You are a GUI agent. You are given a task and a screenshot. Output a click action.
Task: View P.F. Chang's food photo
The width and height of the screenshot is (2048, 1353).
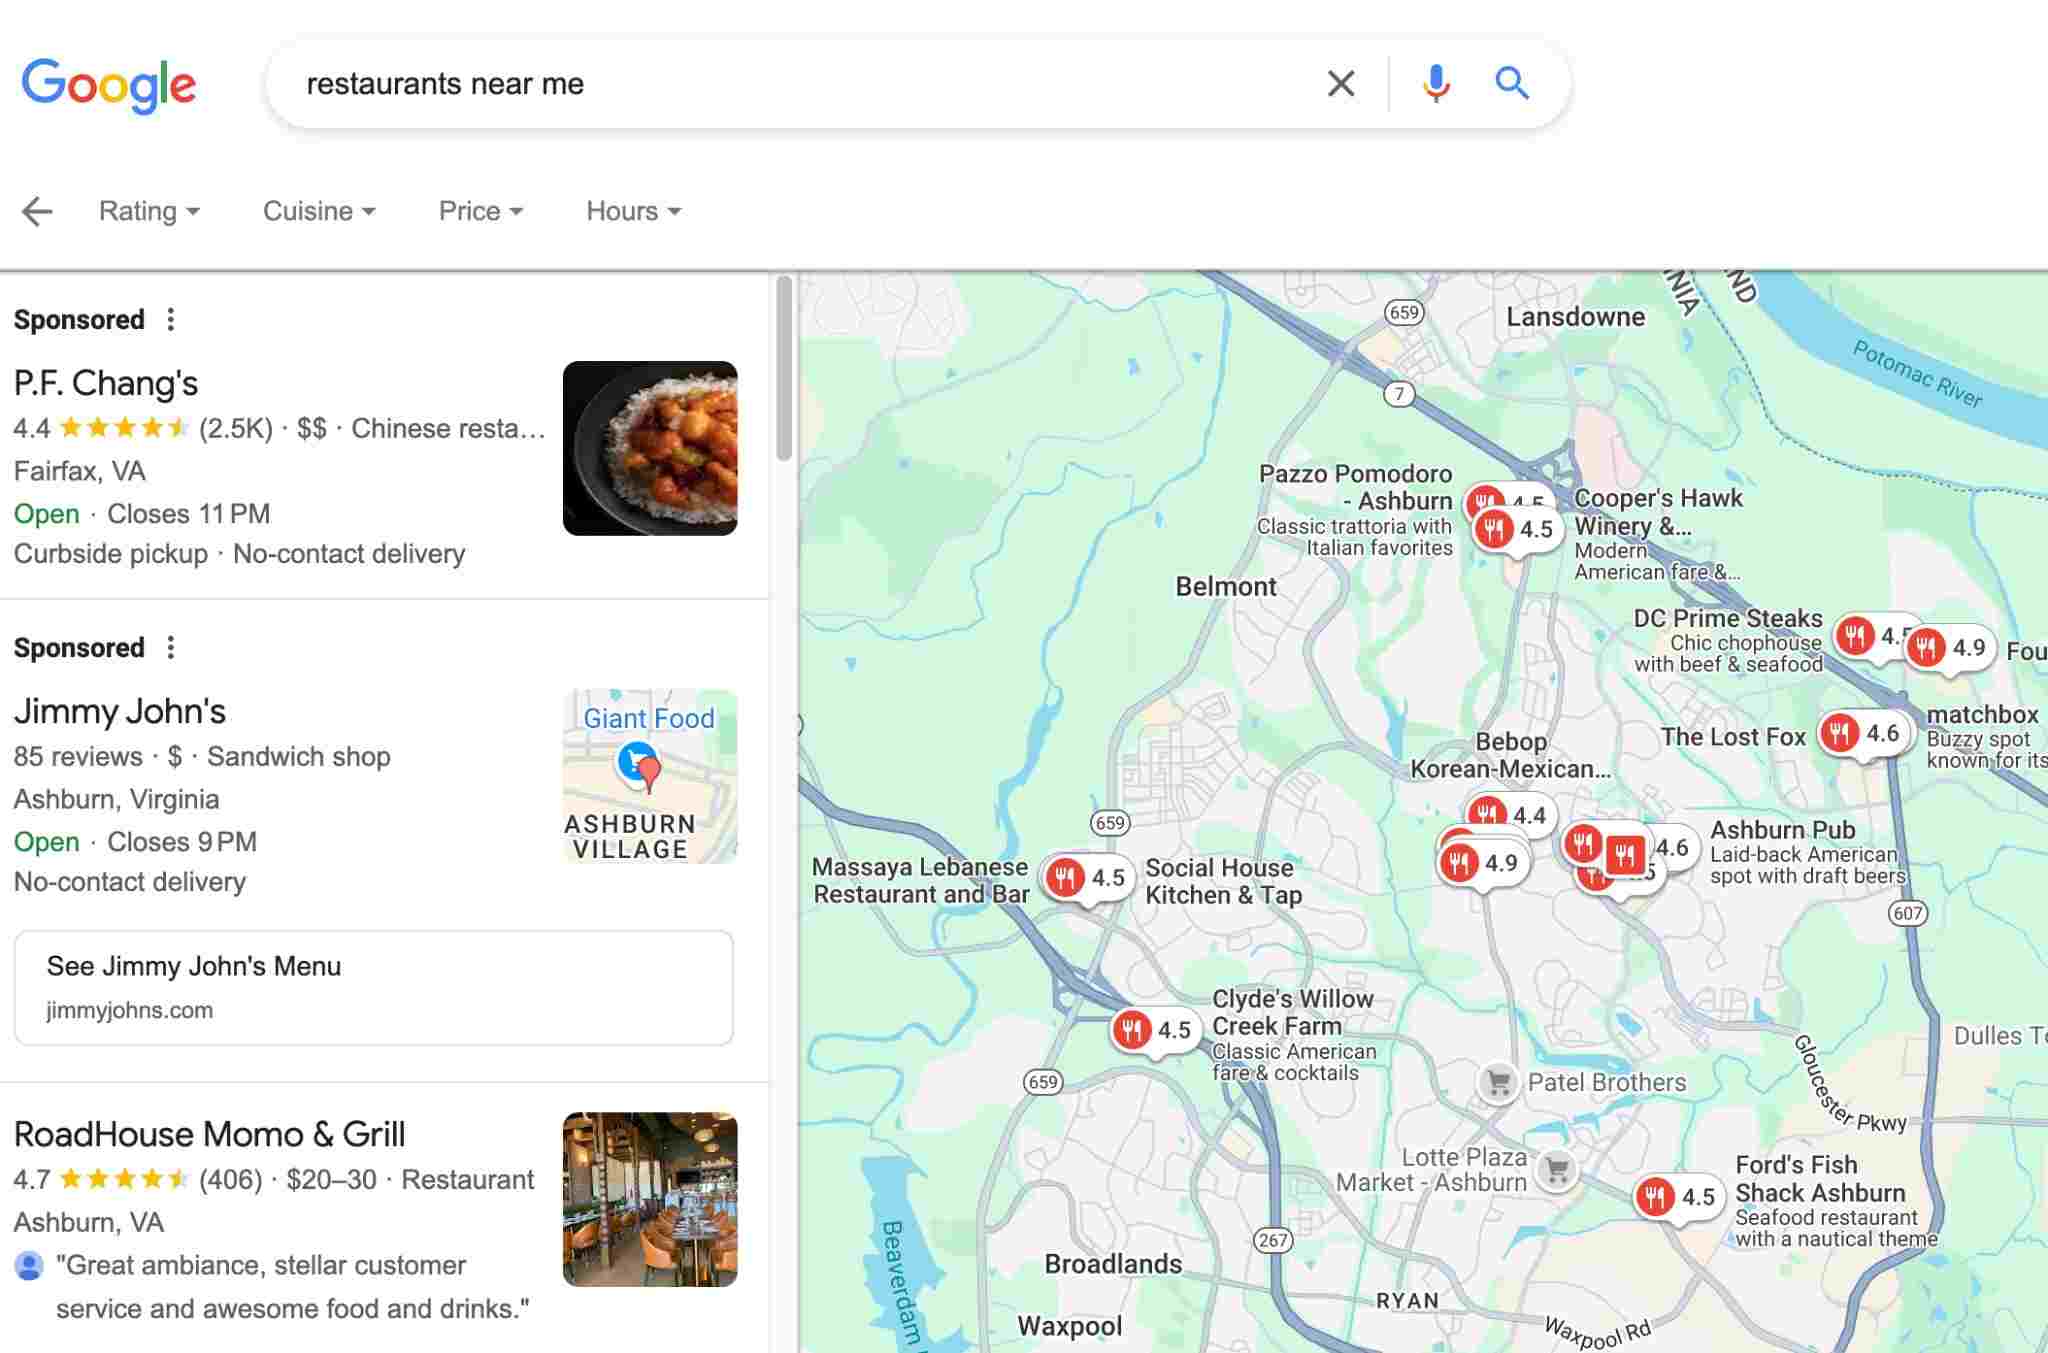650,448
